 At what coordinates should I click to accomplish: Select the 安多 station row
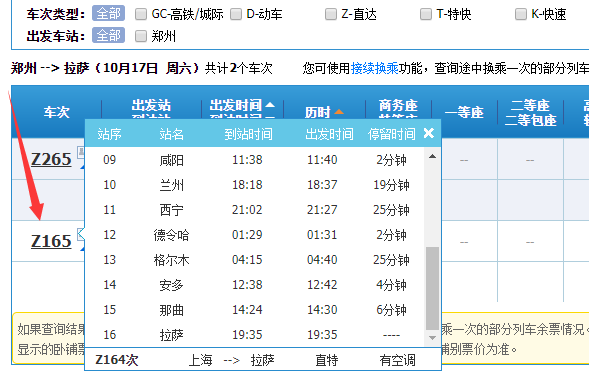click(x=255, y=285)
